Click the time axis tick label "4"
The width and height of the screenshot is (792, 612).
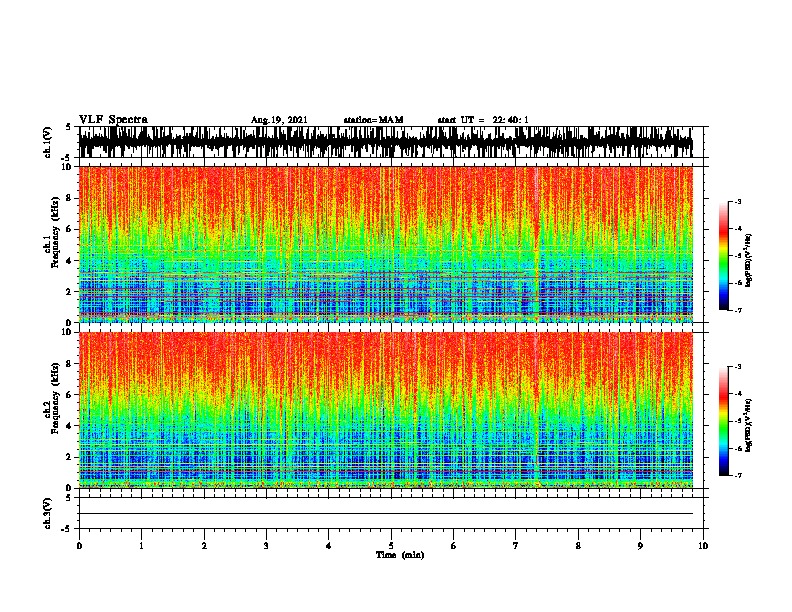[x=329, y=545]
